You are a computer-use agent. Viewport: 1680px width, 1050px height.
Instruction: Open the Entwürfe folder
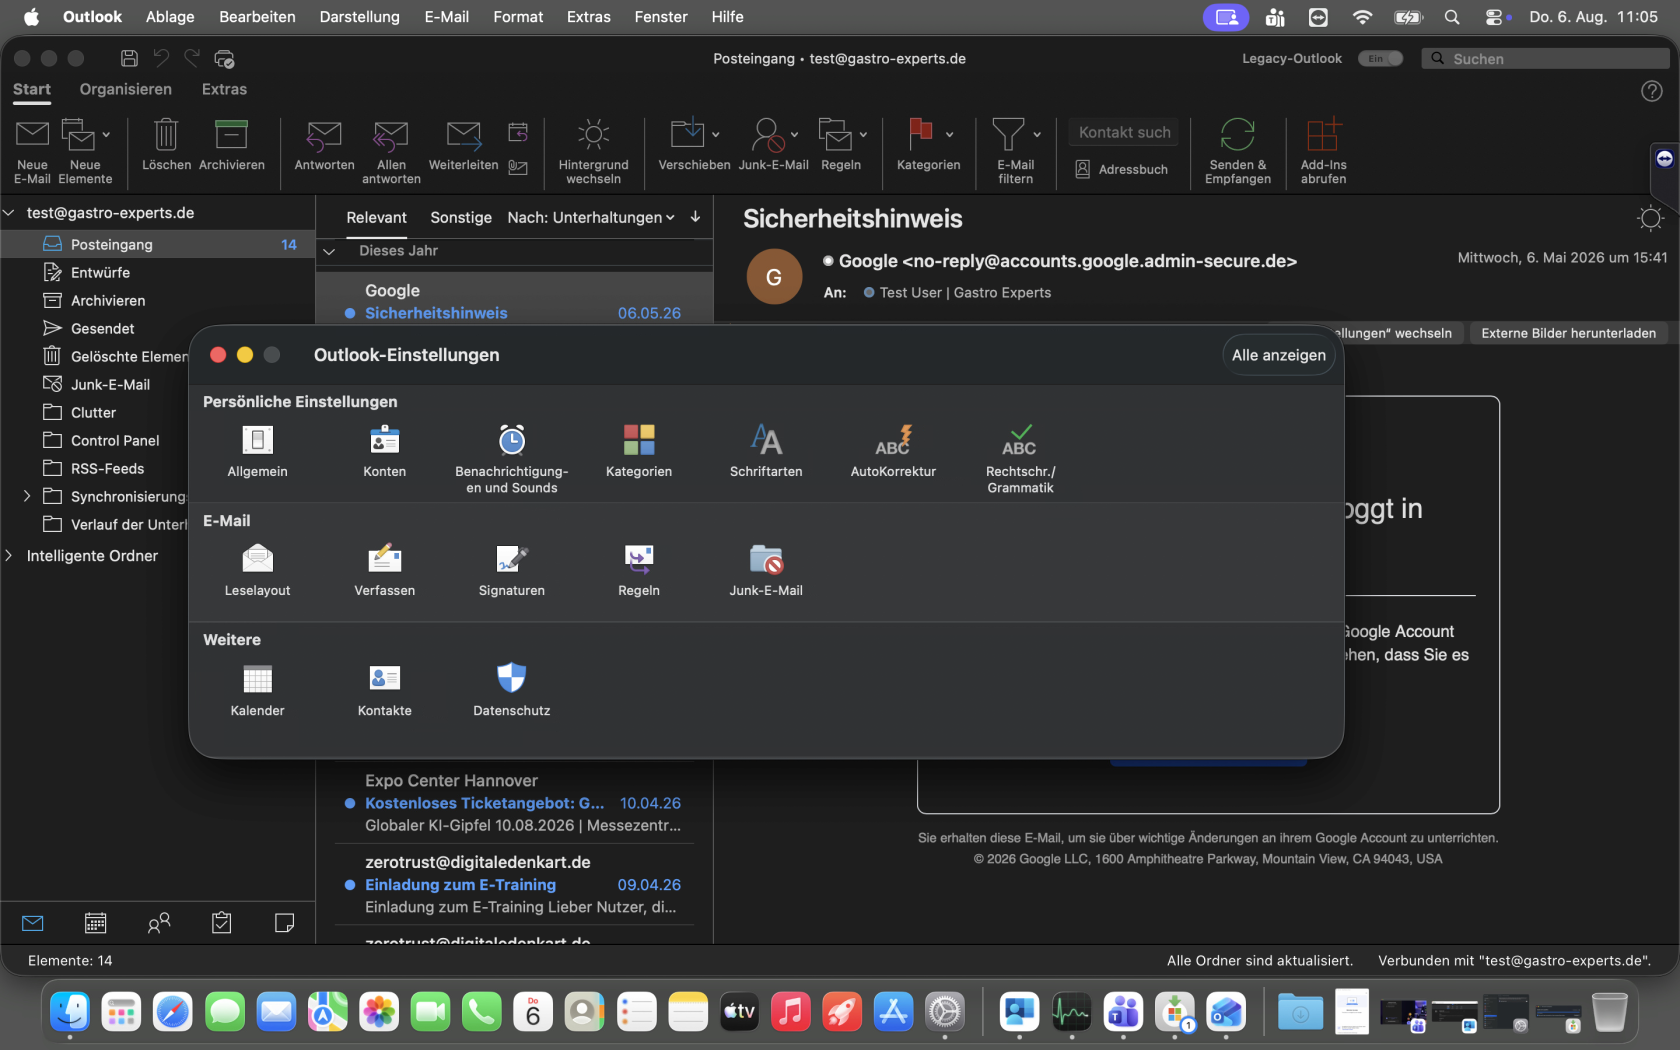tap(158, 272)
